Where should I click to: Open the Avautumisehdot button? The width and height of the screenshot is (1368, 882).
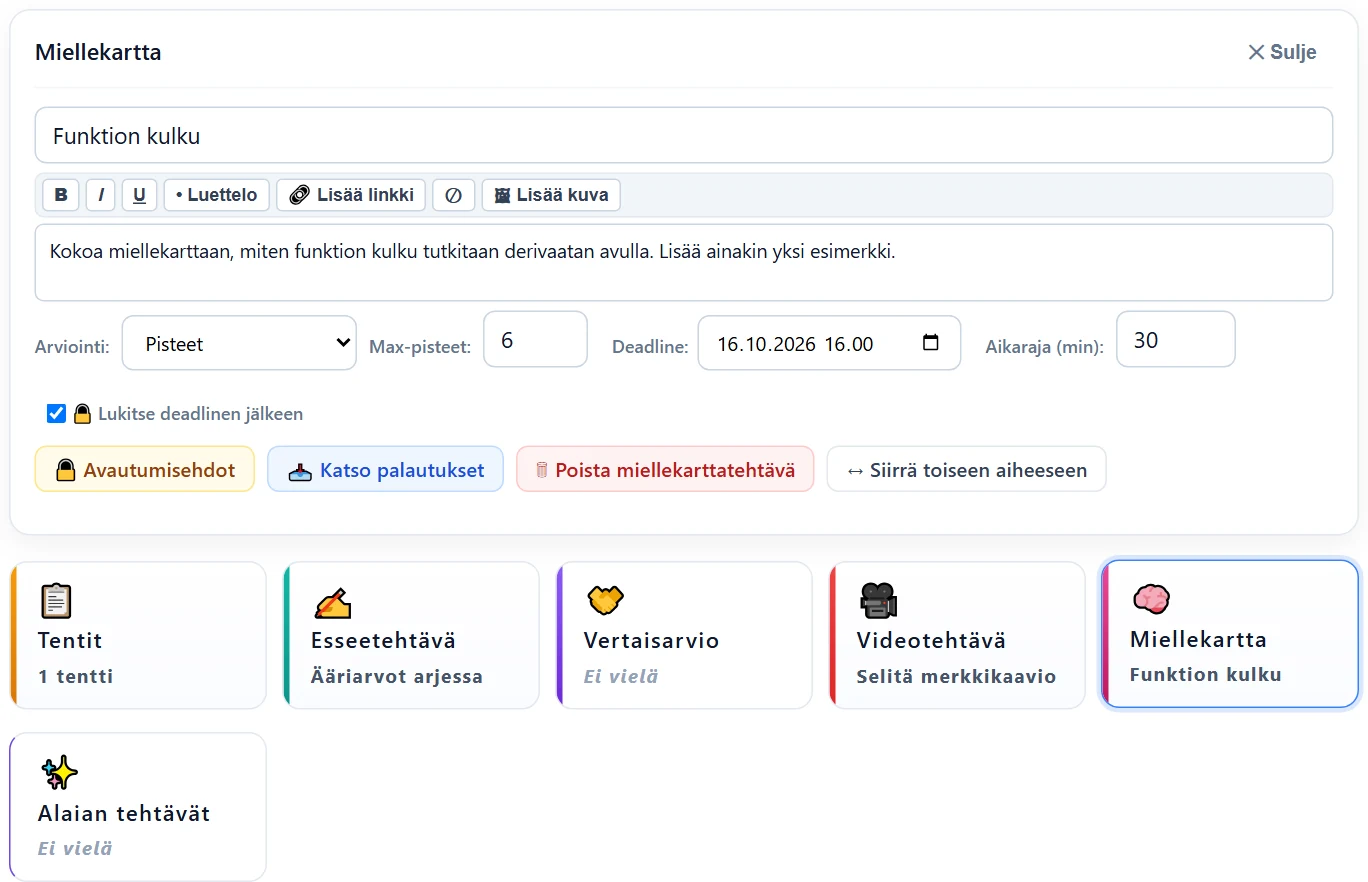coord(145,469)
